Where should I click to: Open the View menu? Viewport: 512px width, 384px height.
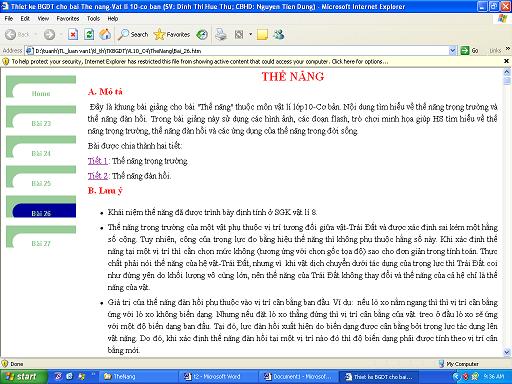[43, 19]
